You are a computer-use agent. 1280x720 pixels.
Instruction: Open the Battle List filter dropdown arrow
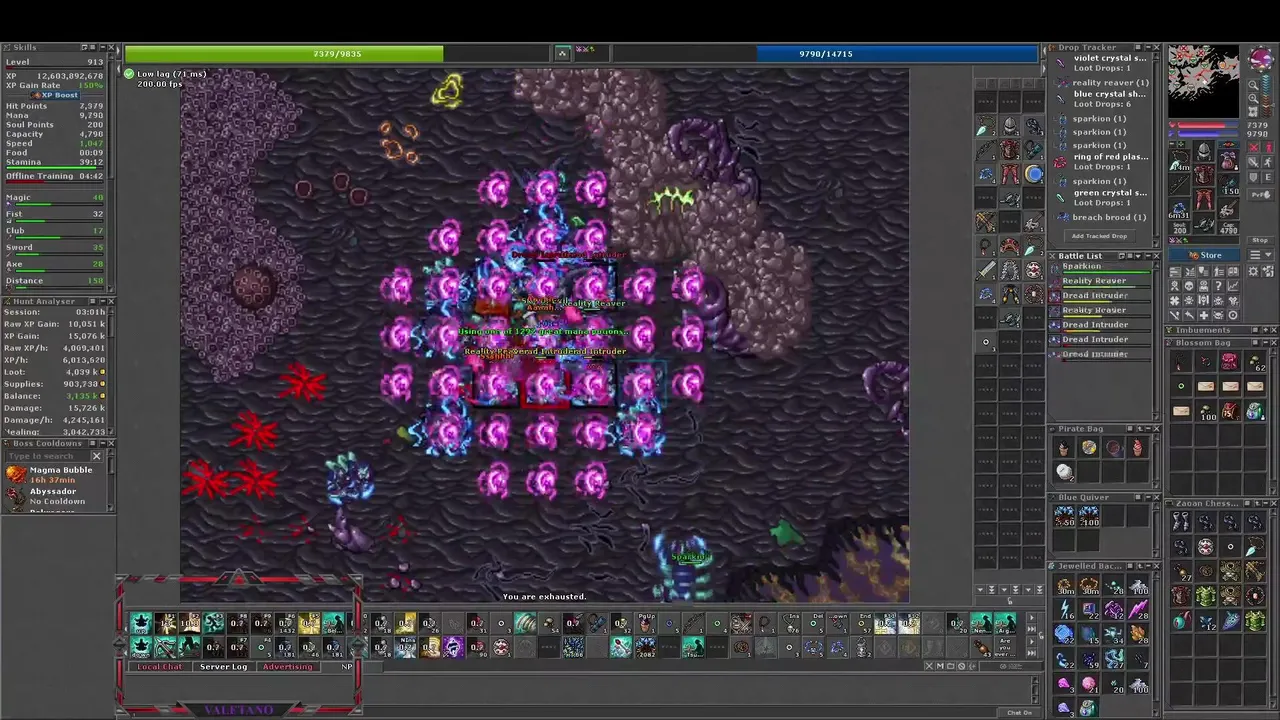[1138, 256]
